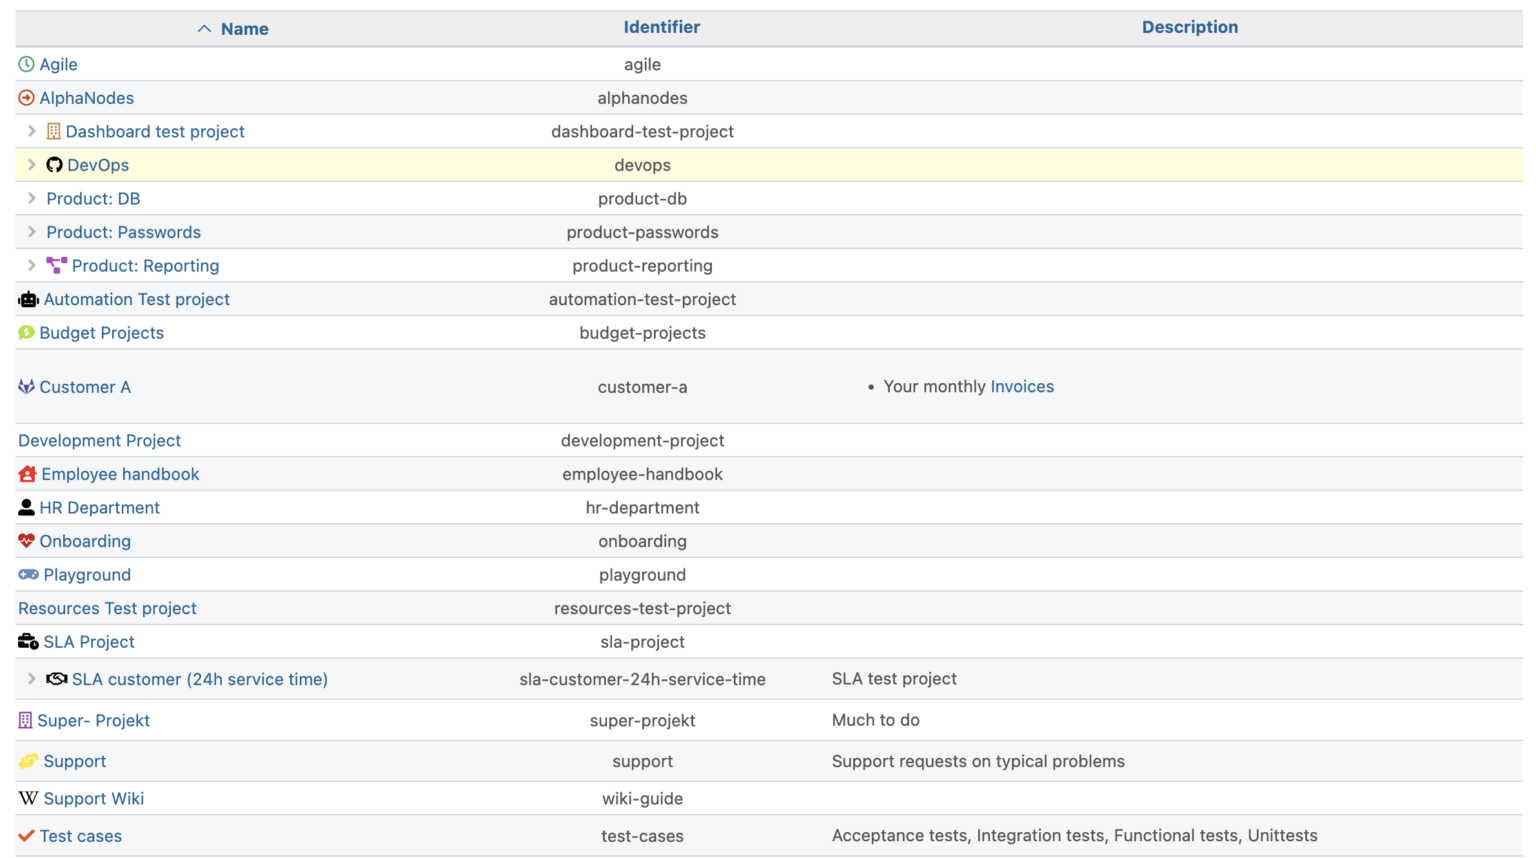Click the heart icon next to Onboarding
Viewport: 1536px width, 858px height.
(25, 540)
